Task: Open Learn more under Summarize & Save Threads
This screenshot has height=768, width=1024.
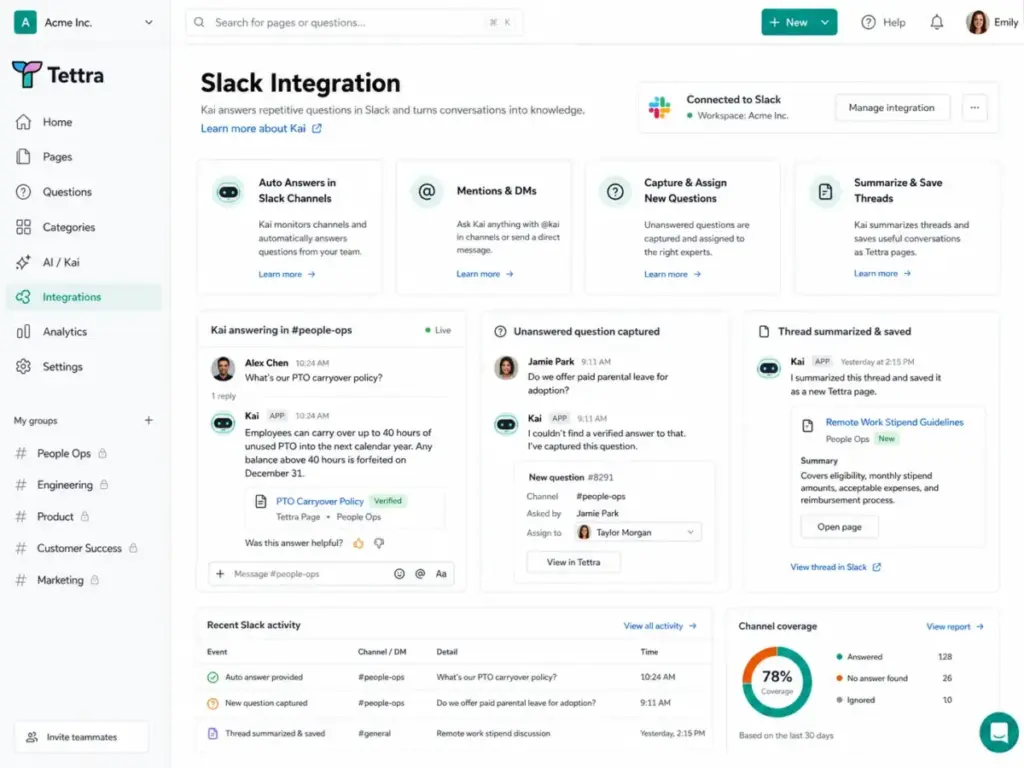Action: tap(882, 274)
